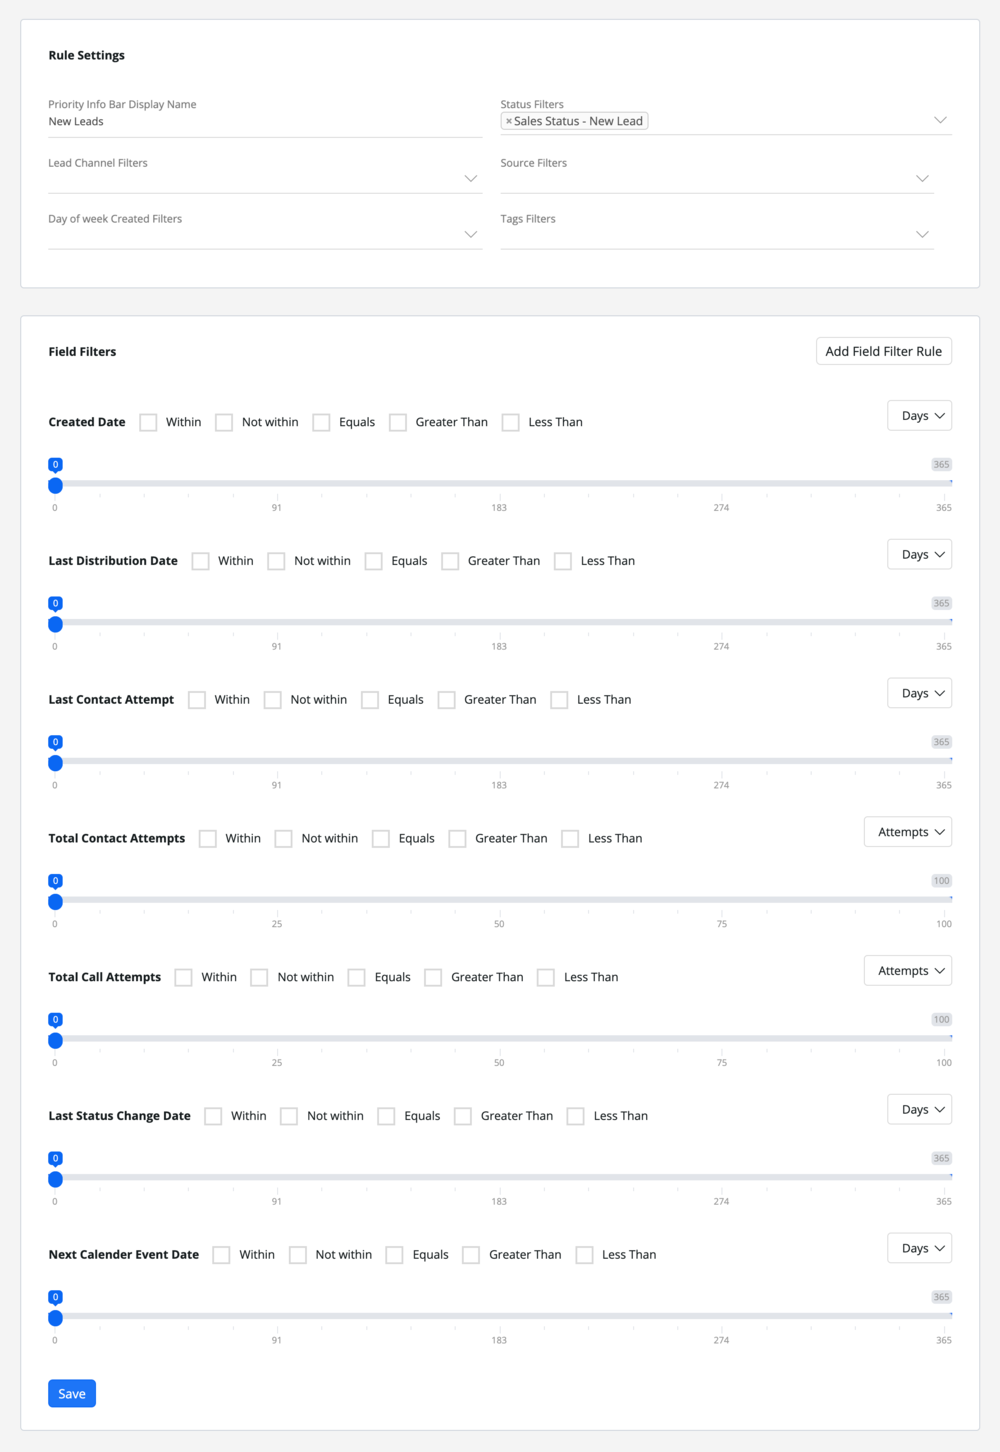Click the Created Date slider handle

[56, 485]
